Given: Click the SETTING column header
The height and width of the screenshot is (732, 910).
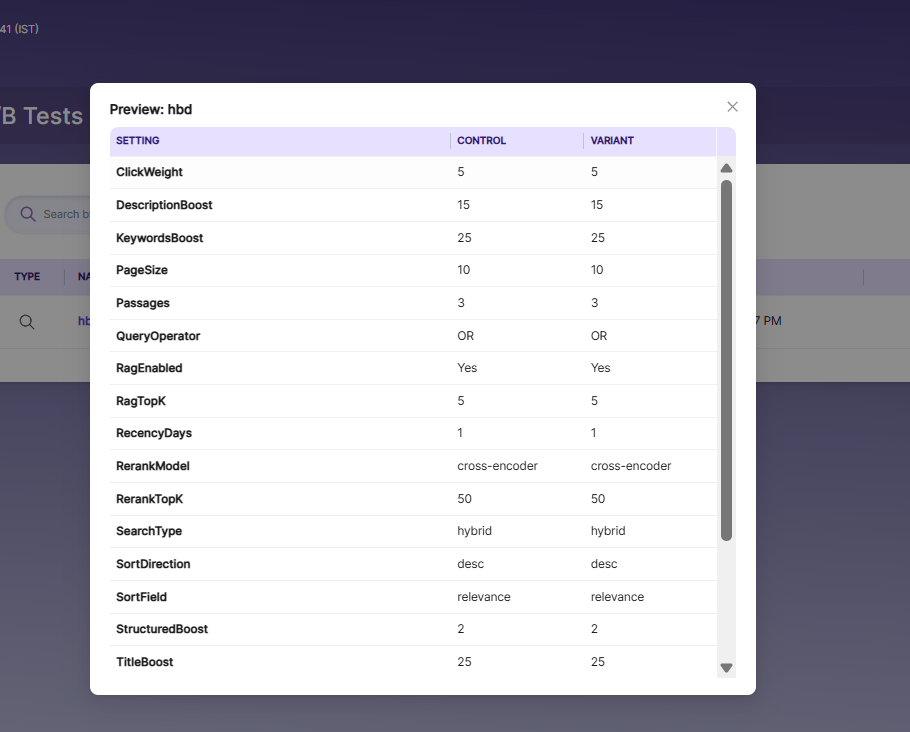Looking at the screenshot, I should [x=138, y=140].
